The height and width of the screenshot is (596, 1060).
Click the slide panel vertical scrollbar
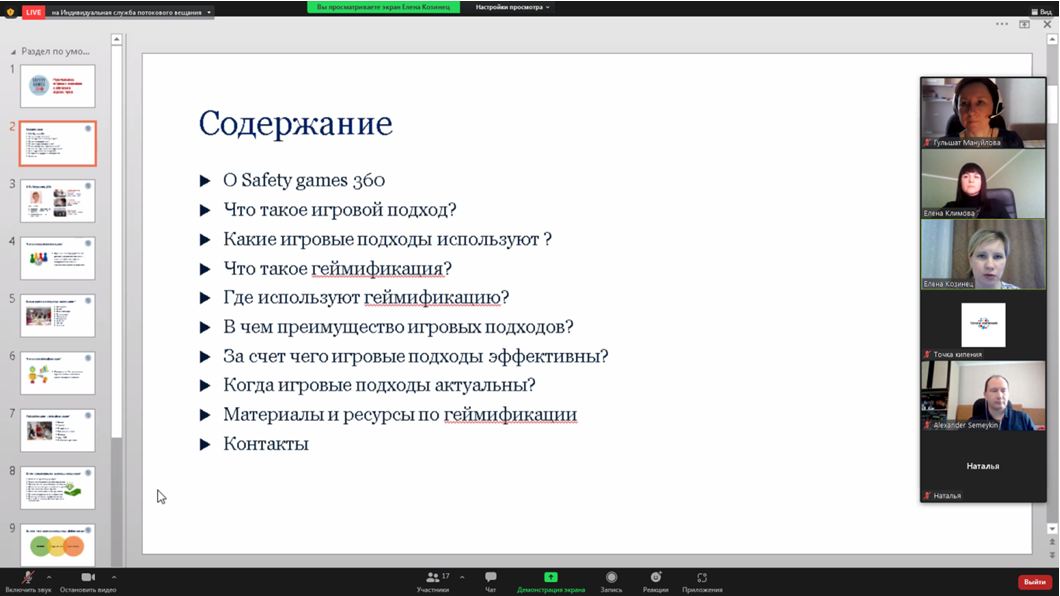coord(116,300)
